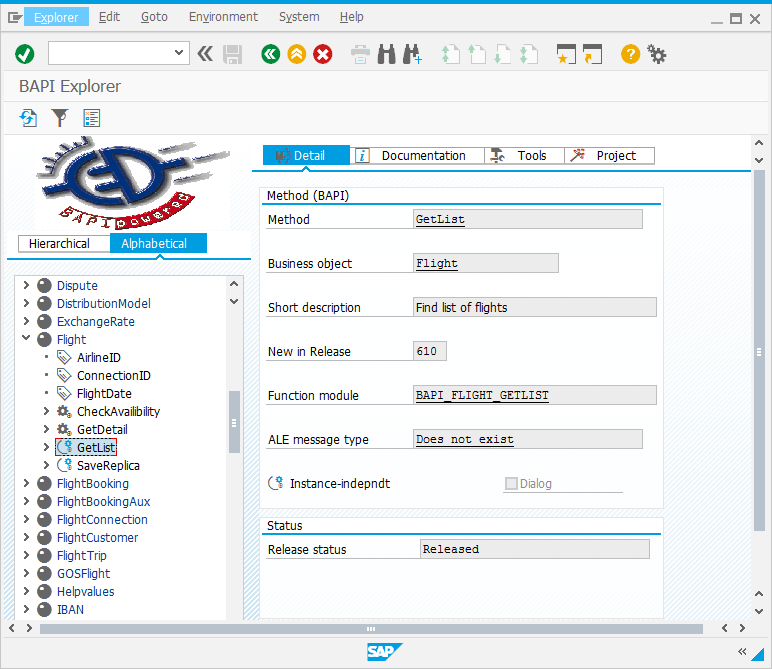Click the Released status field
The width and height of the screenshot is (772, 669).
tap(535, 549)
